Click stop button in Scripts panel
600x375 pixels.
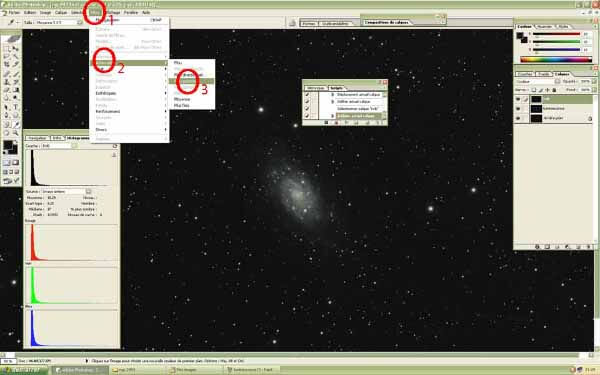click(326, 123)
